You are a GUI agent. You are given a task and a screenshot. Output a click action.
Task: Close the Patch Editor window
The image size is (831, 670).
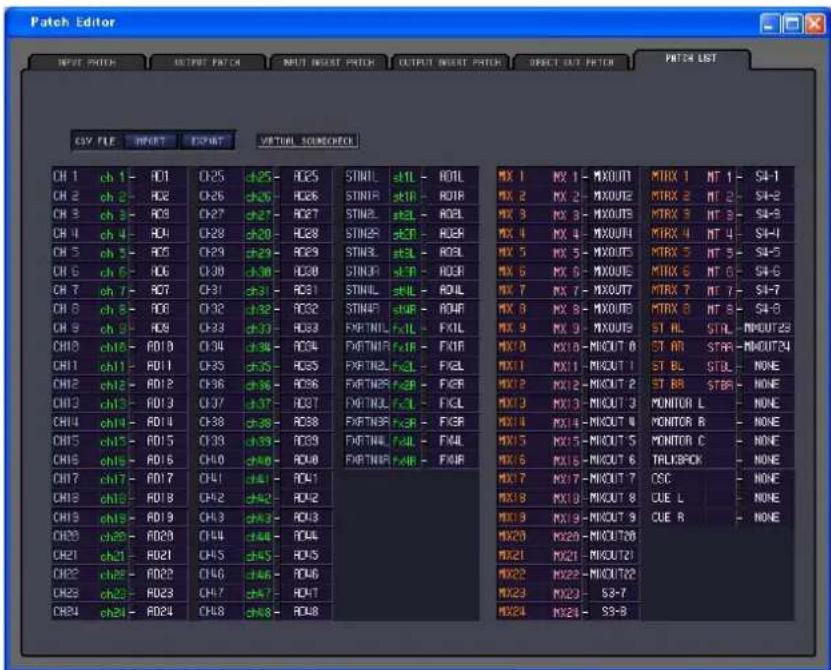tap(814, 24)
